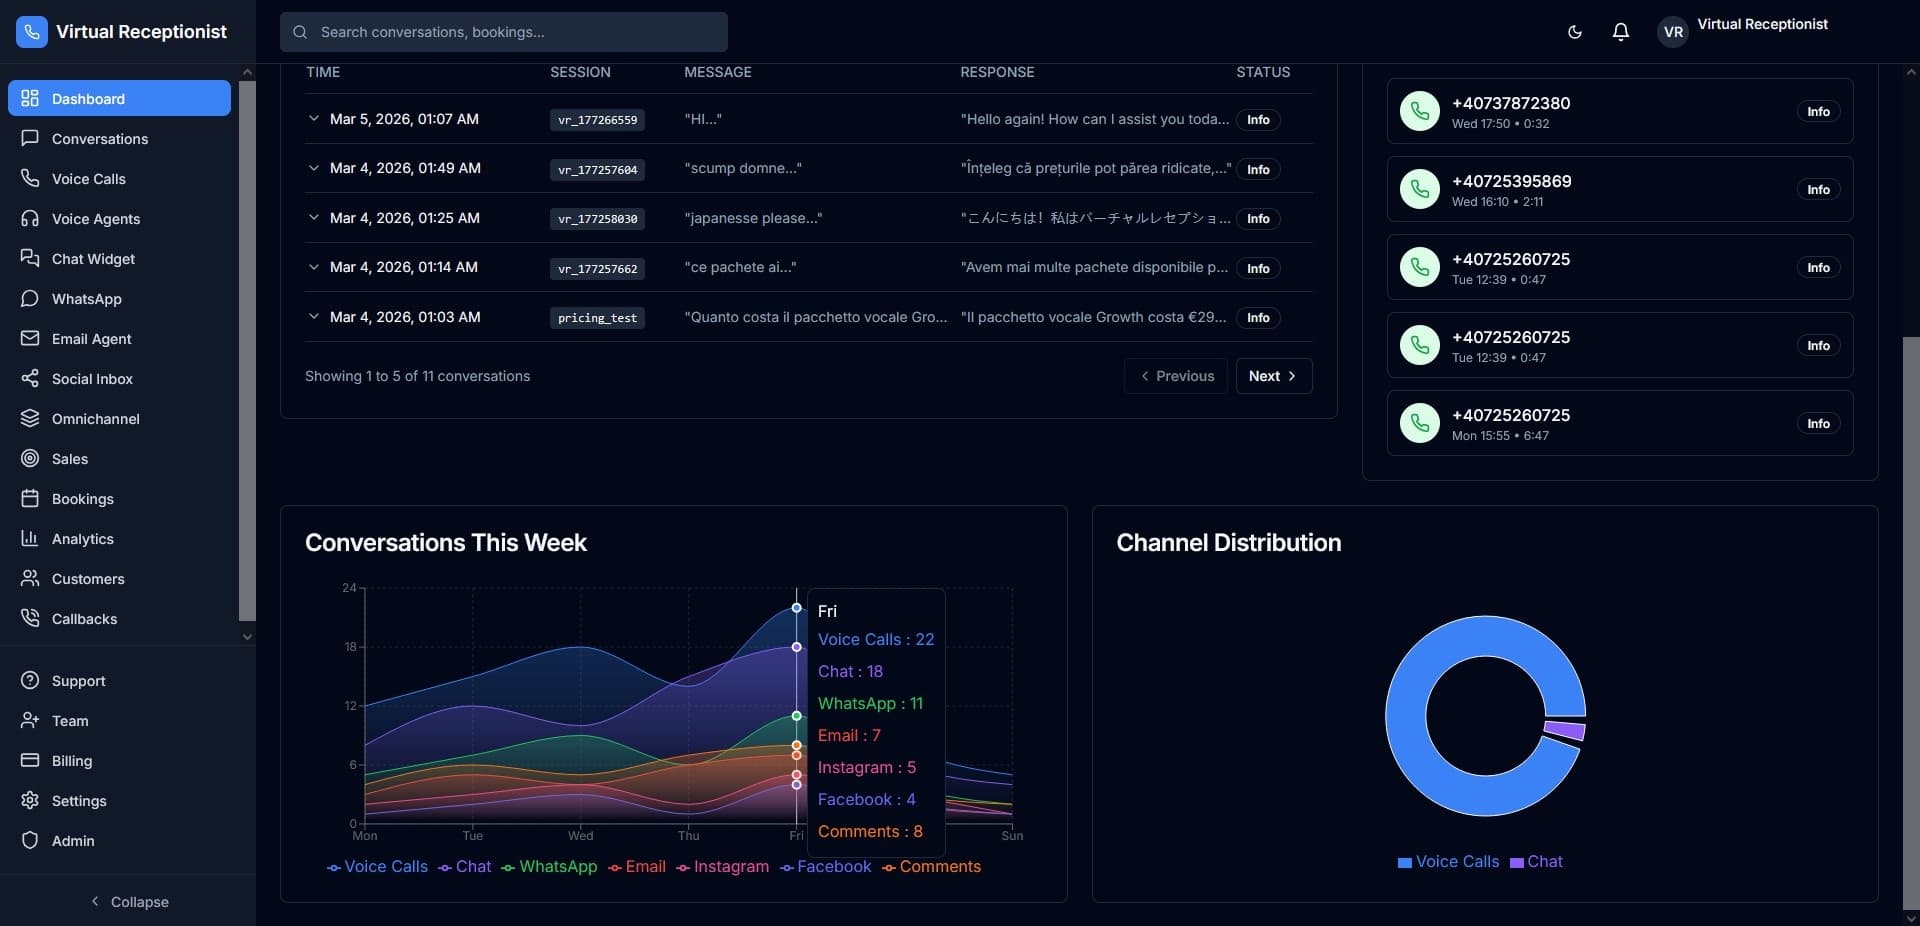This screenshot has width=1920, height=926.
Task: Open the Bookings section
Action: (81, 499)
